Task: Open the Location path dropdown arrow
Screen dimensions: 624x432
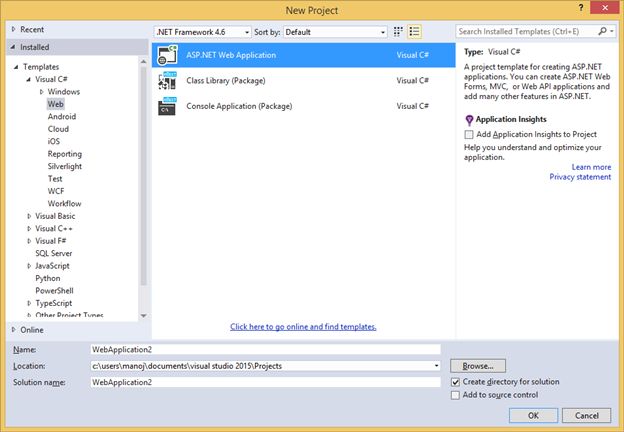Action: [436, 366]
